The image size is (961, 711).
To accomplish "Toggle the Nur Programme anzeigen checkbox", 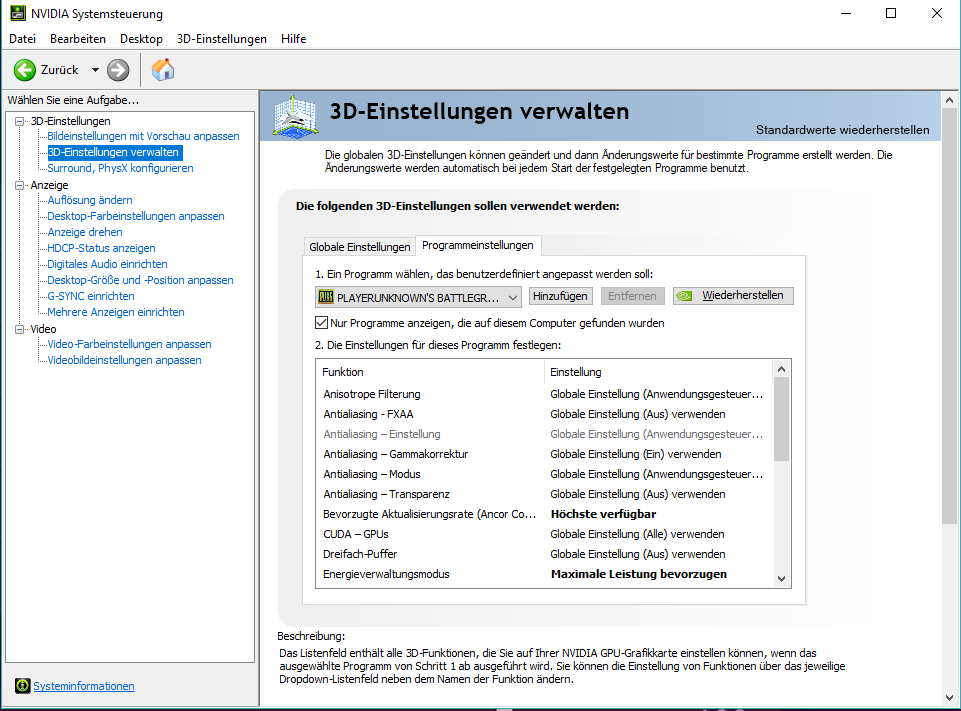I will 321,322.
